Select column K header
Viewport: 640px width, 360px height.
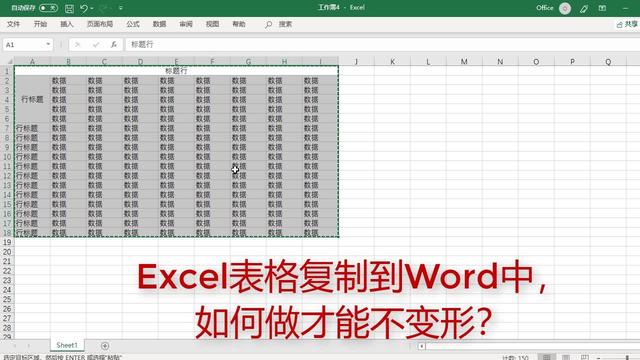click(x=392, y=62)
